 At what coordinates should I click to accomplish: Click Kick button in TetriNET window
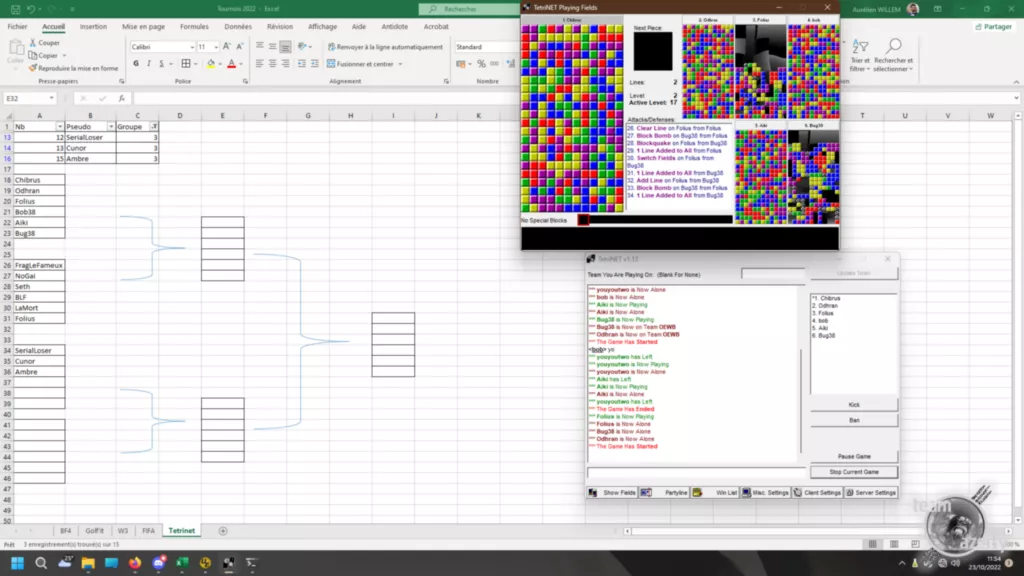[854, 405]
